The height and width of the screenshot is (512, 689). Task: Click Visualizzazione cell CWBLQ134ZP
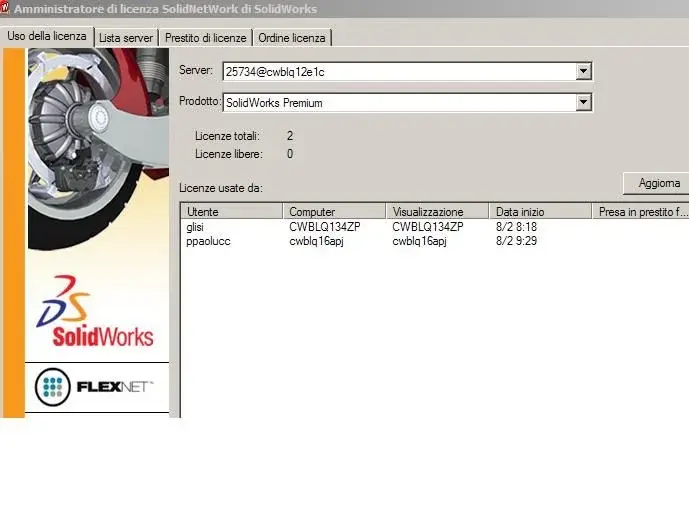pyautogui.click(x=428, y=227)
